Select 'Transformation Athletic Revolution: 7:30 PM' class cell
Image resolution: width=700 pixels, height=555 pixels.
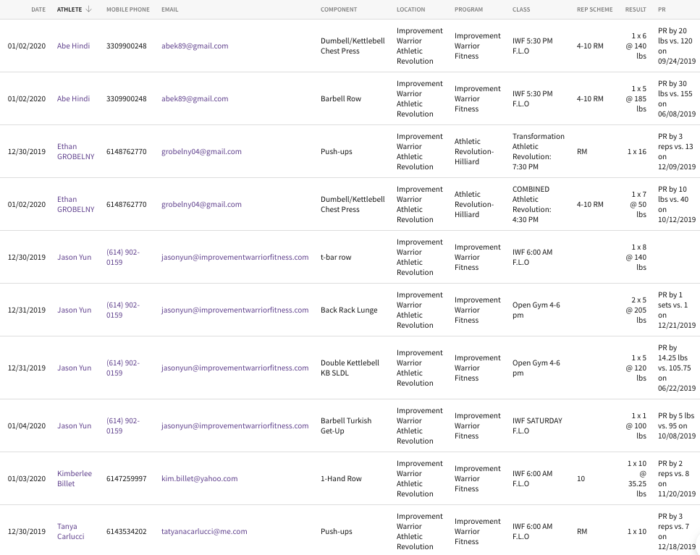(538, 151)
